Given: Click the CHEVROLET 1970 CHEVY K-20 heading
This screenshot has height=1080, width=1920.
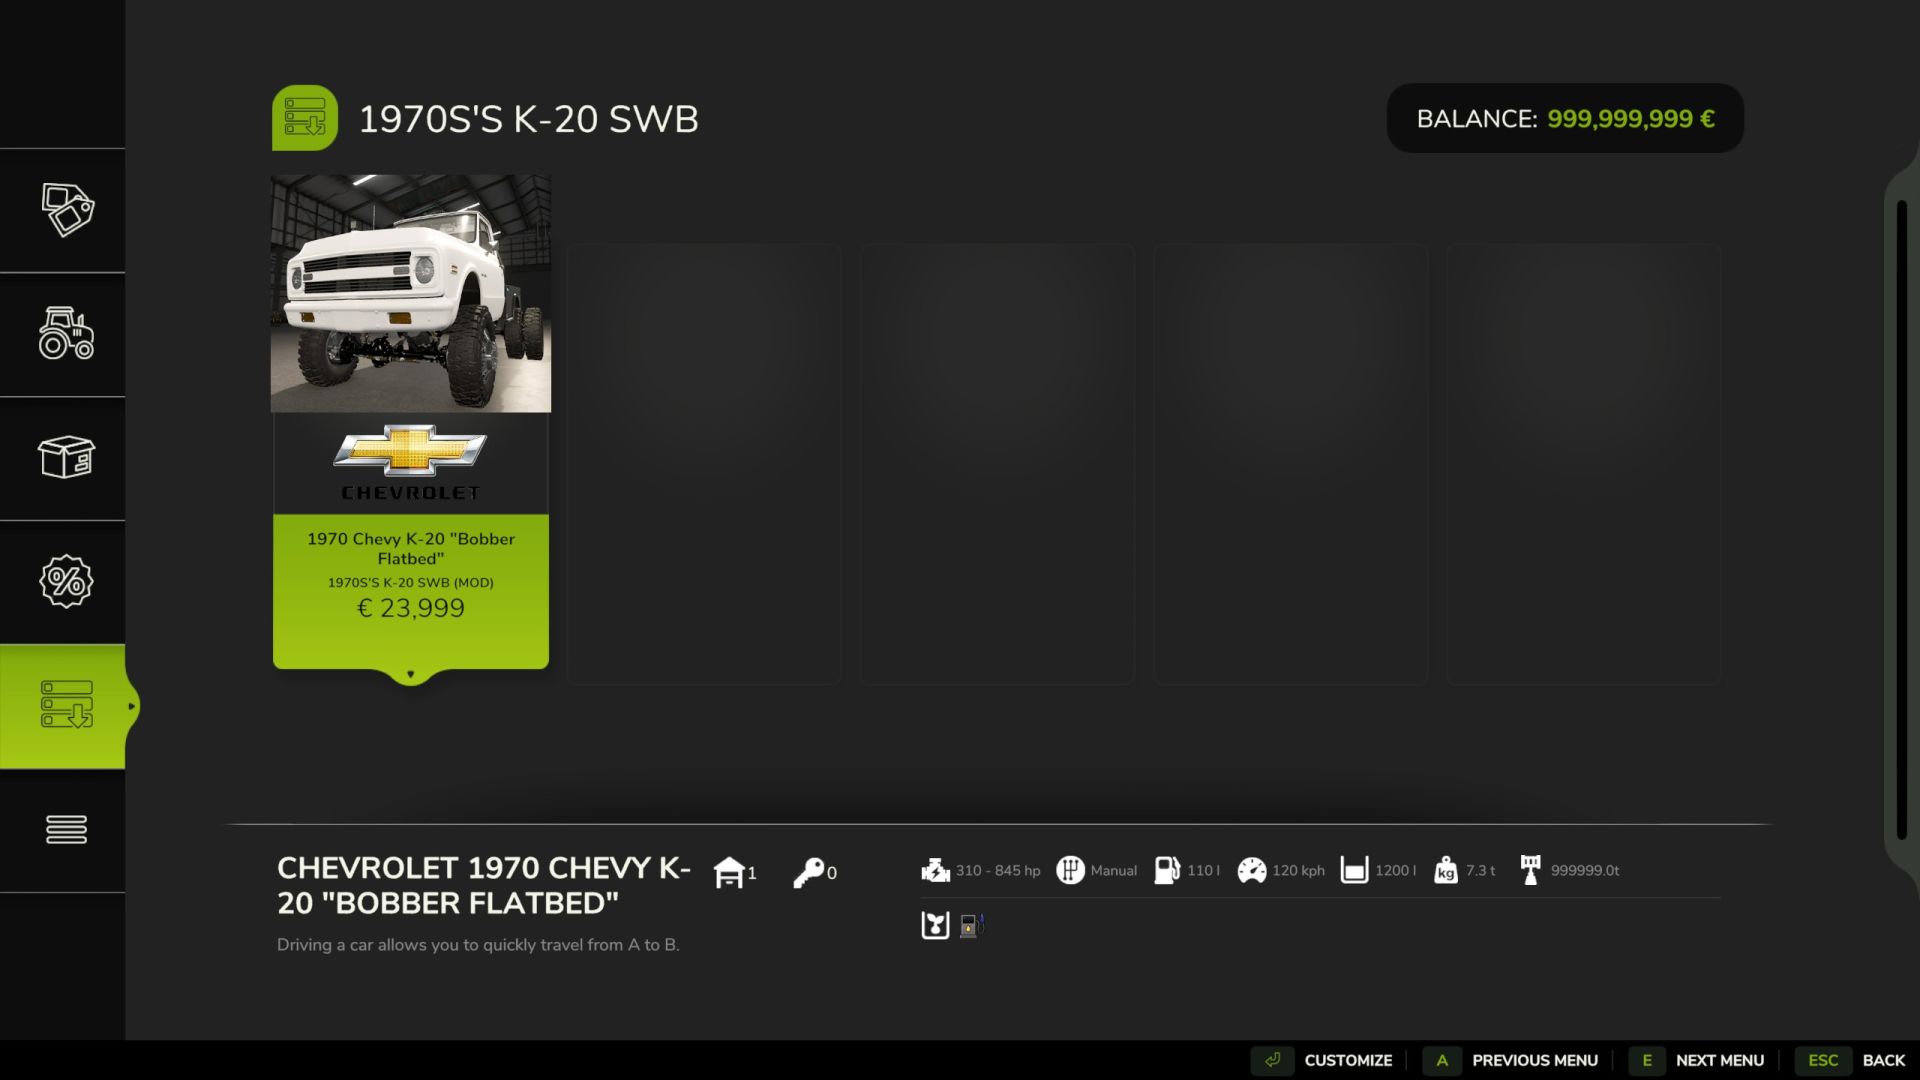Looking at the screenshot, I should click(484, 885).
